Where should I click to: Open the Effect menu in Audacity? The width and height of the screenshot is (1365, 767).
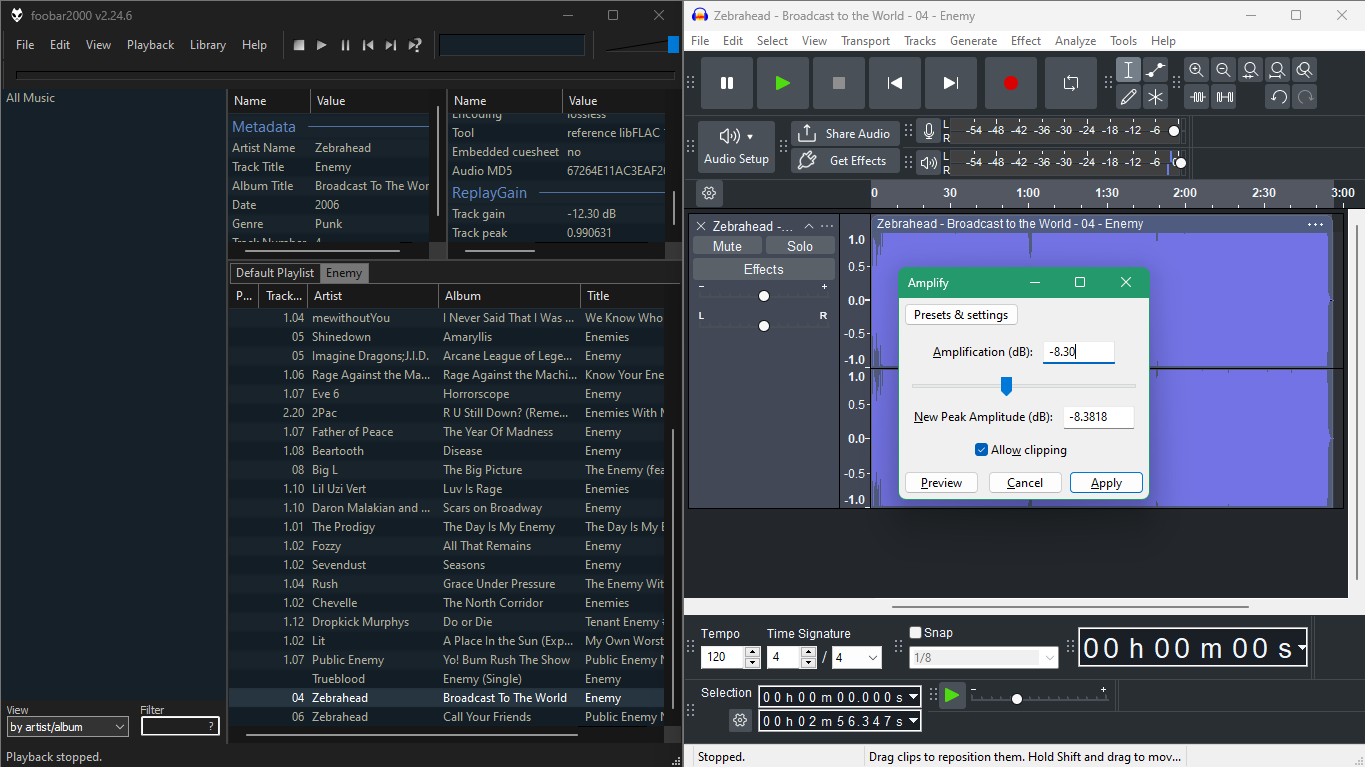pyautogui.click(x=1025, y=41)
